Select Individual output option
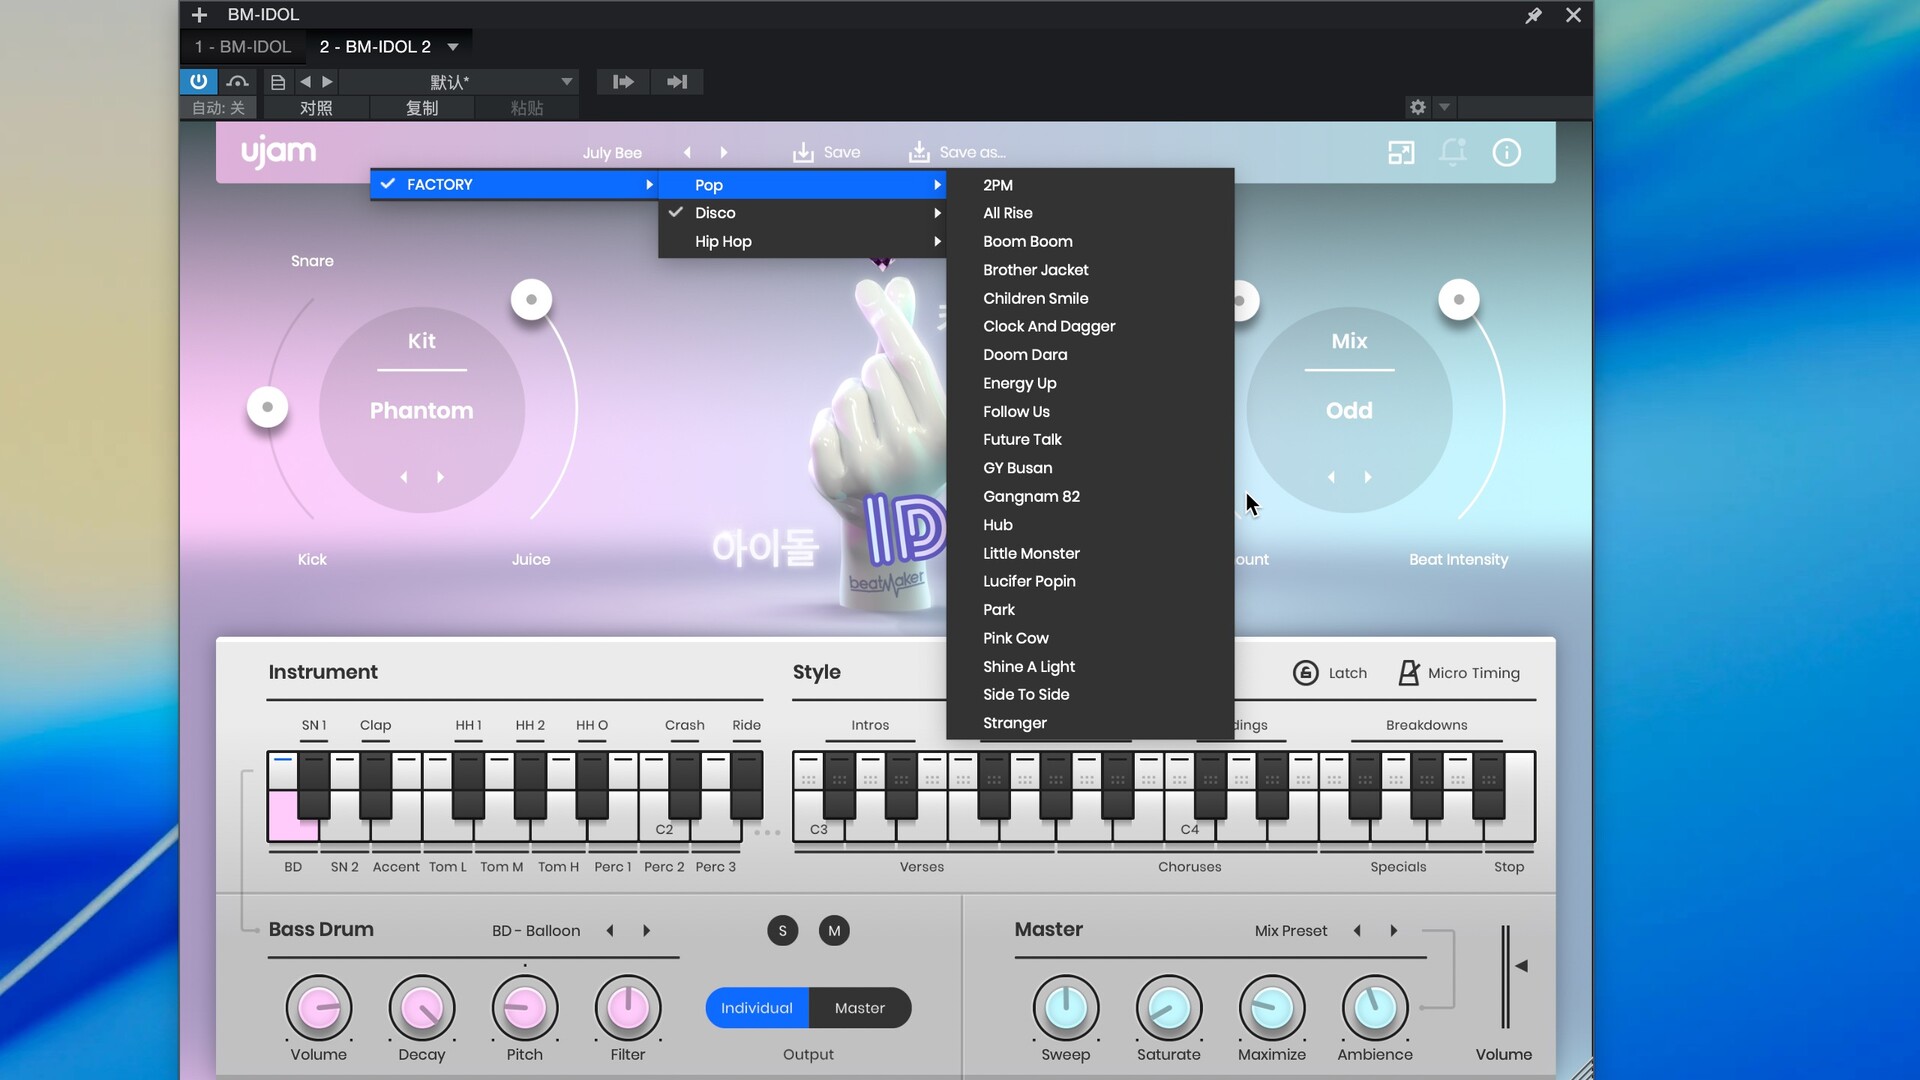1920x1080 pixels. coord(757,1008)
